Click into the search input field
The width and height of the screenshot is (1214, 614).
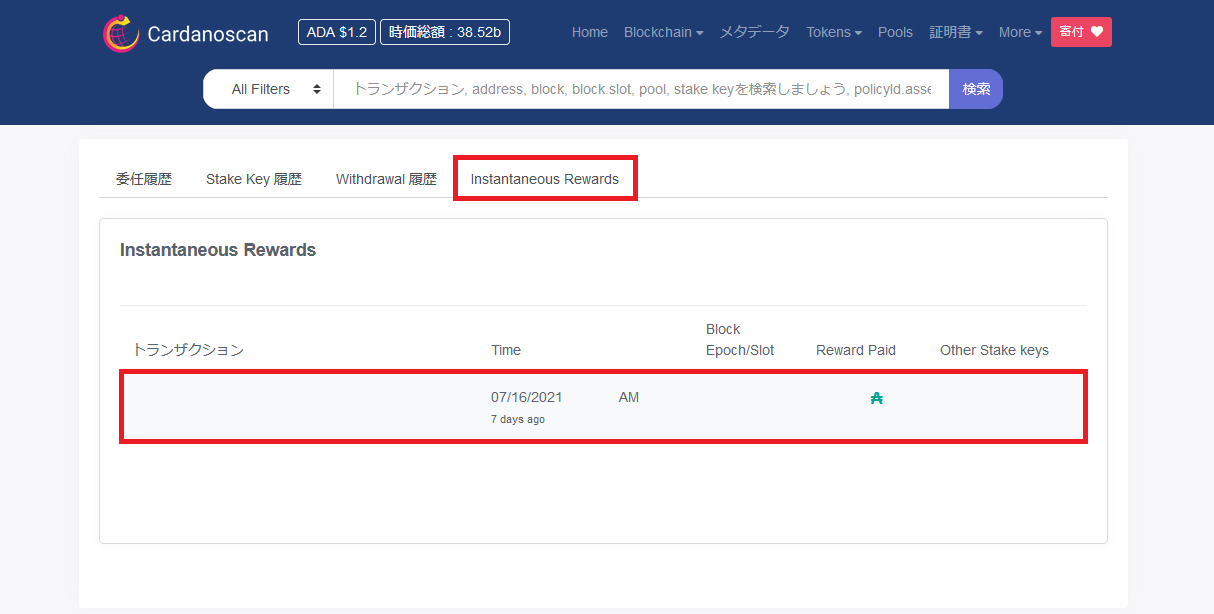[640, 89]
